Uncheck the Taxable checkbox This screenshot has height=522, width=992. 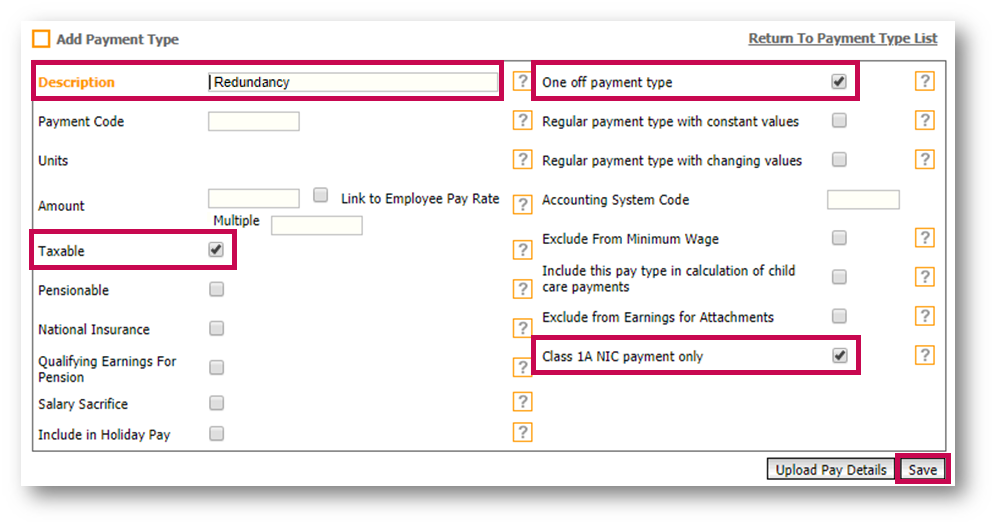coord(216,250)
